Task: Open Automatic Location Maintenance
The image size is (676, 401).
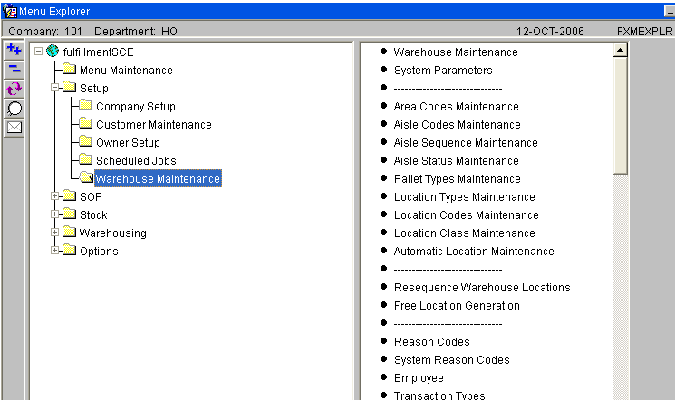Action: [x=474, y=251]
